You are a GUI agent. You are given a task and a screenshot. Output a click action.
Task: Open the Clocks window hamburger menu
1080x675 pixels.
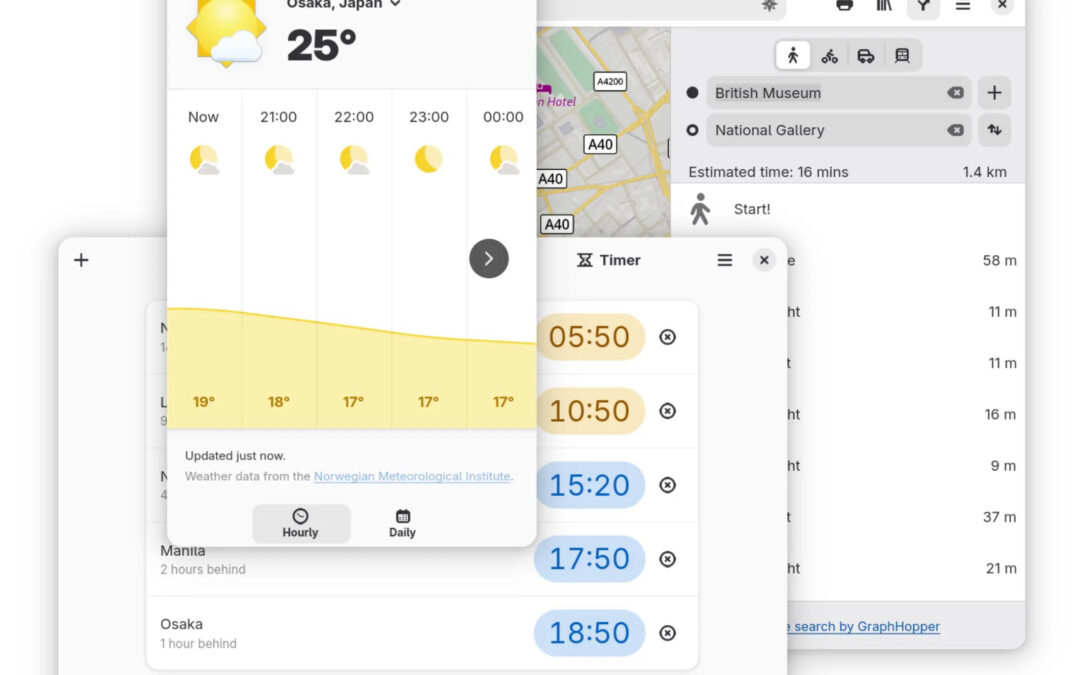[725, 260]
